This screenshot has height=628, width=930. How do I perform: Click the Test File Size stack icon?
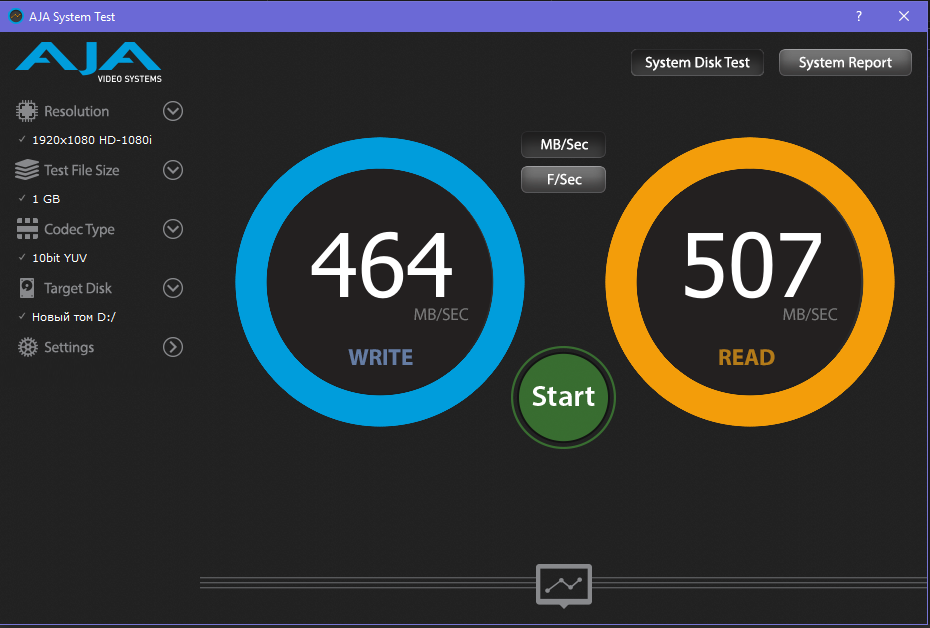tap(27, 170)
